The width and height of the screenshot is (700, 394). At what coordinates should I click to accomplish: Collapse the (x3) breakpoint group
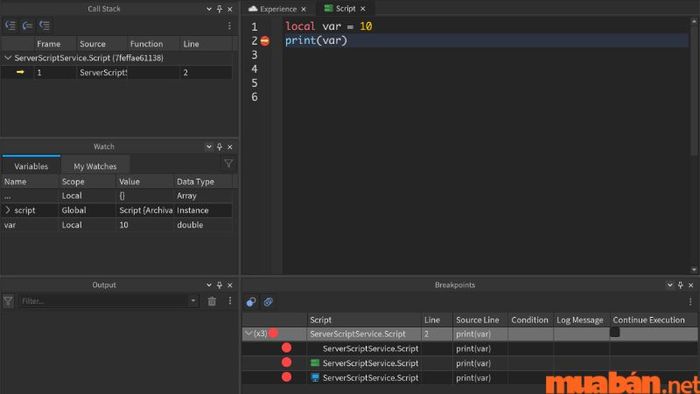[249, 333]
